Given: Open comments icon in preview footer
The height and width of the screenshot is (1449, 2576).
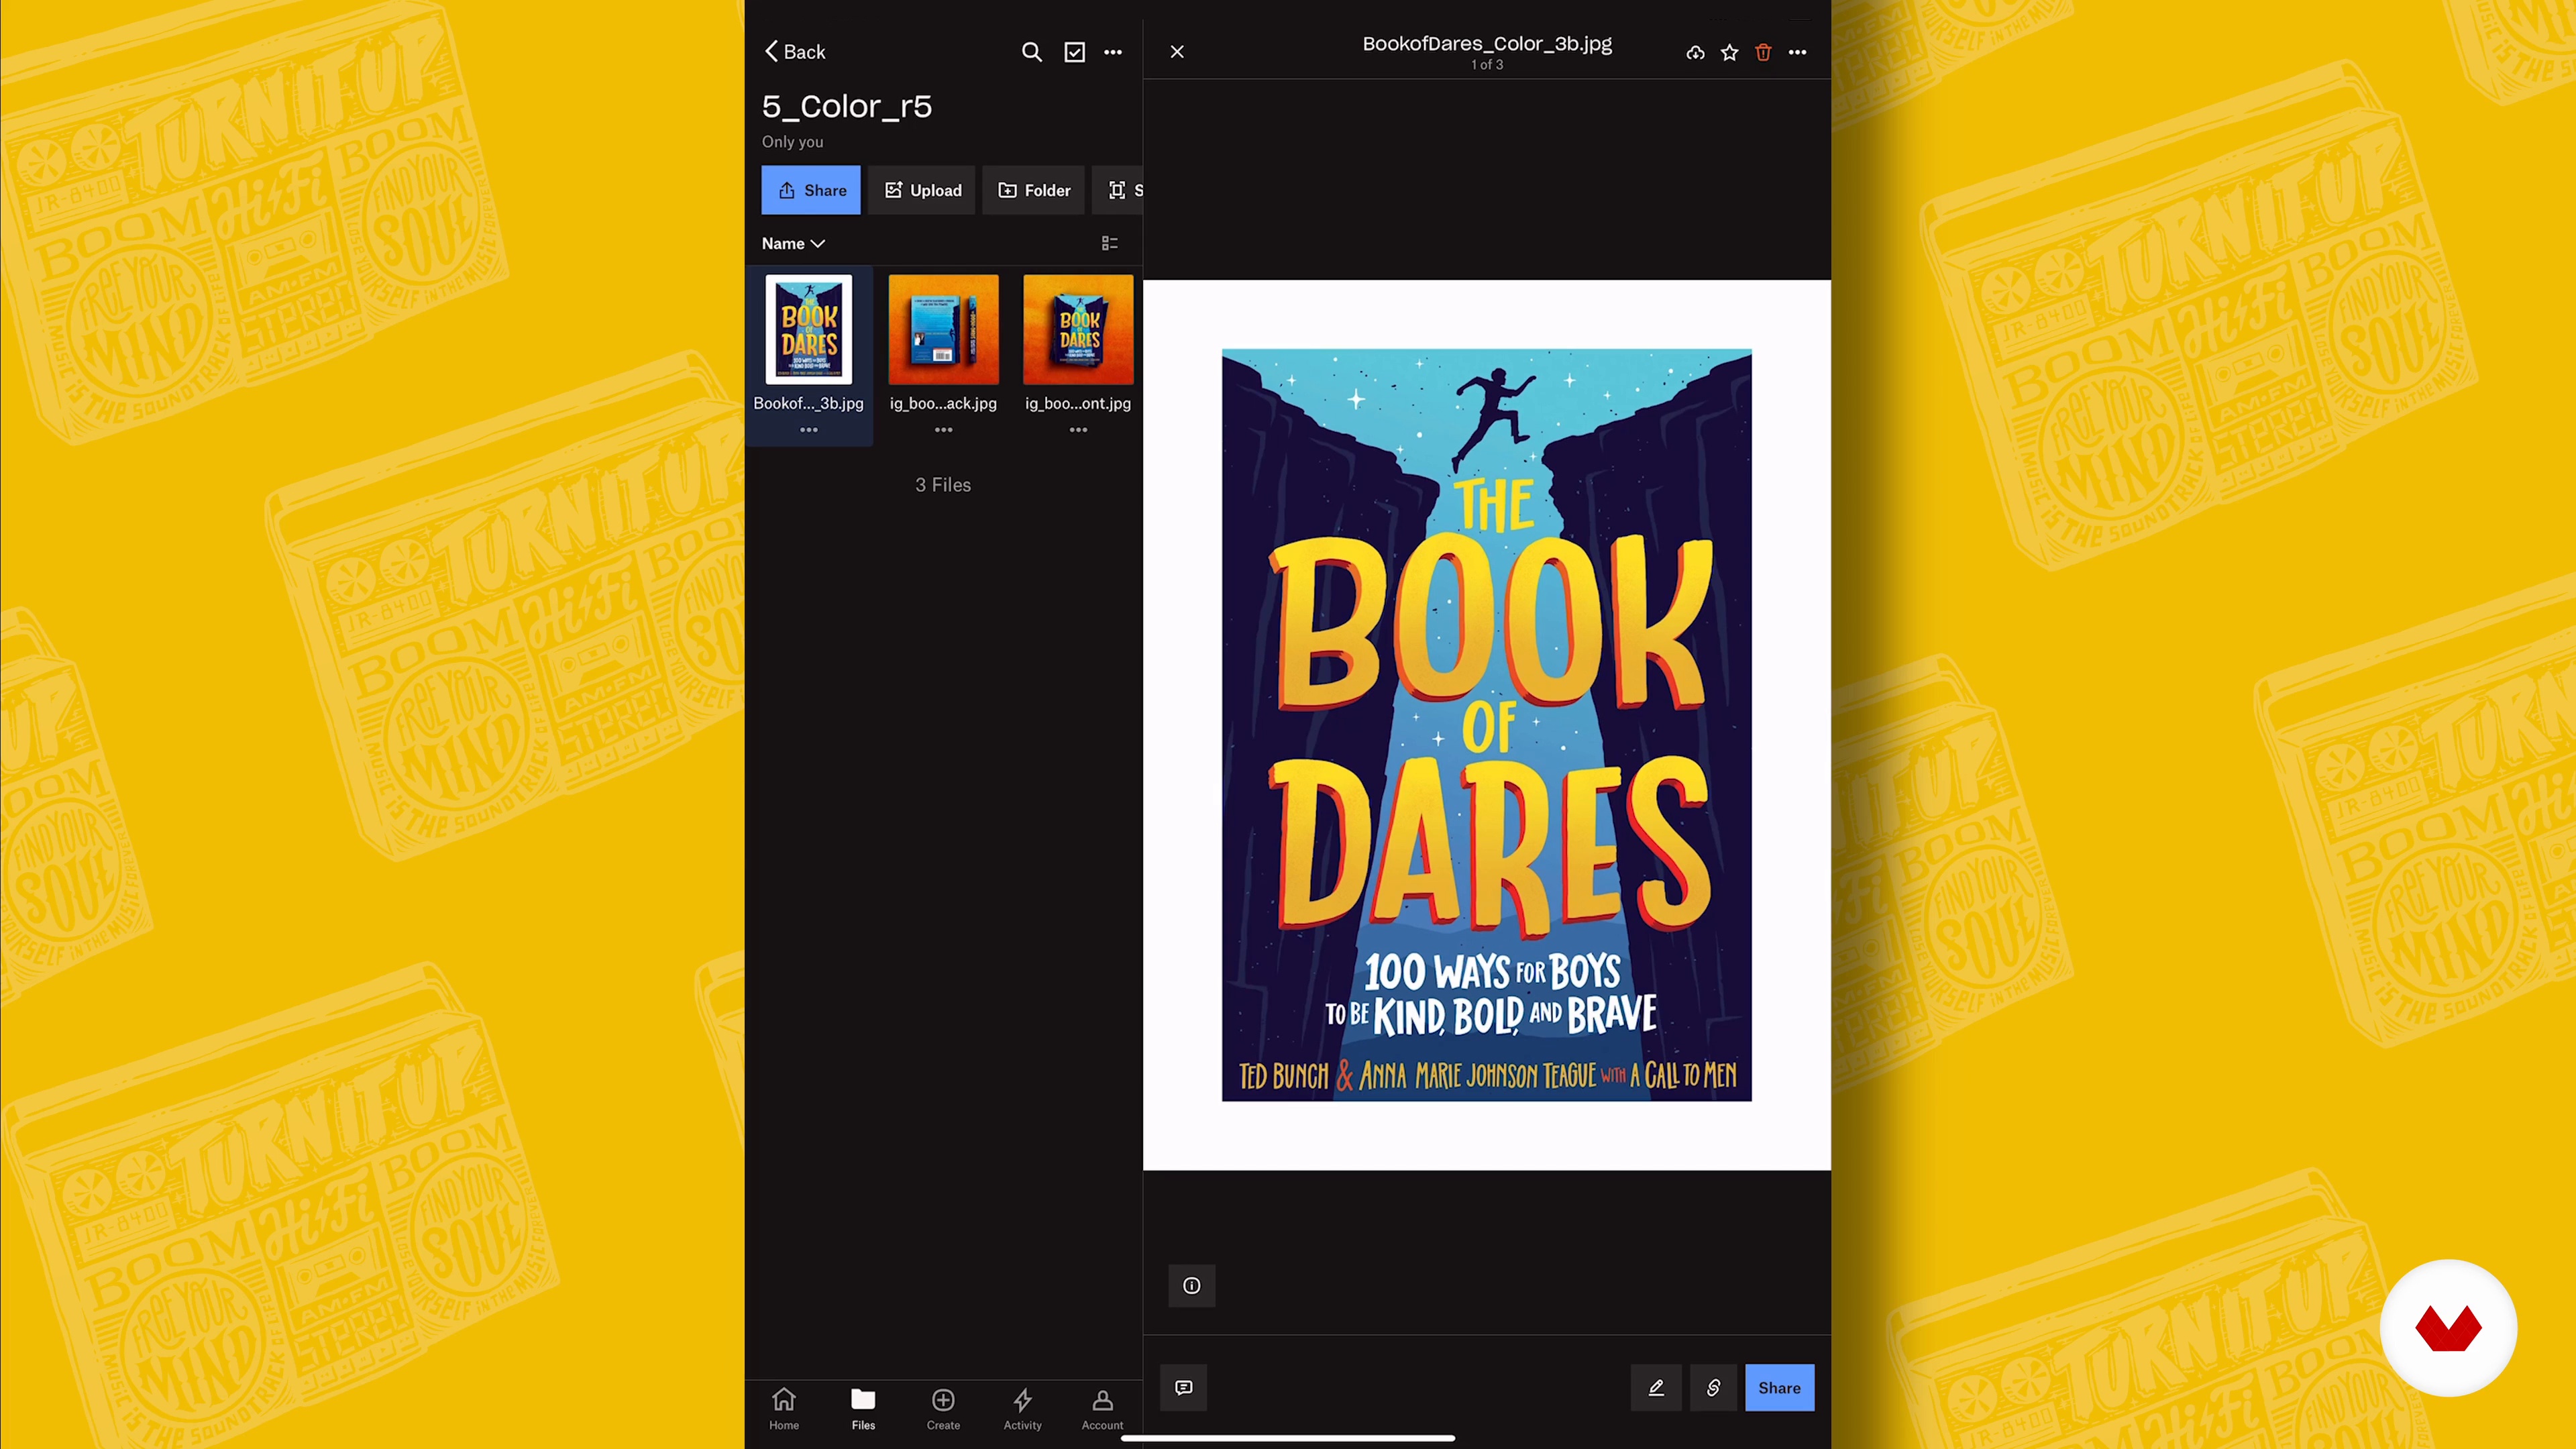Looking at the screenshot, I should click(x=1184, y=1388).
